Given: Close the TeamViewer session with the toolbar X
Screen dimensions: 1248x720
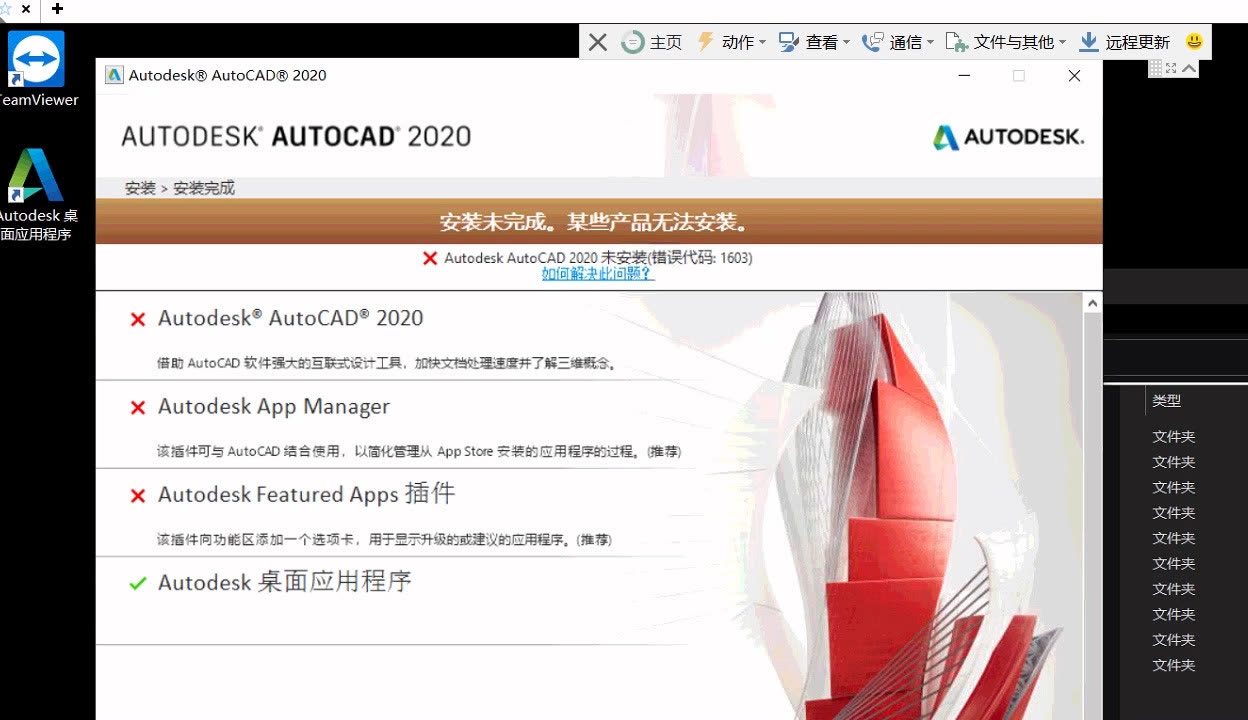Looking at the screenshot, I should 597,42.
